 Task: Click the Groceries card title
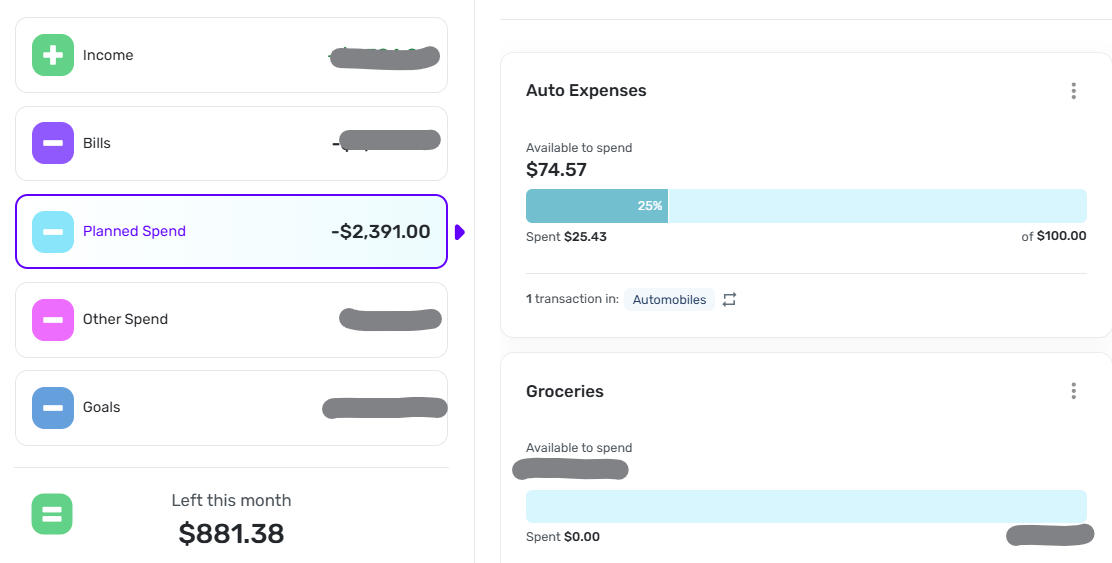565,391
